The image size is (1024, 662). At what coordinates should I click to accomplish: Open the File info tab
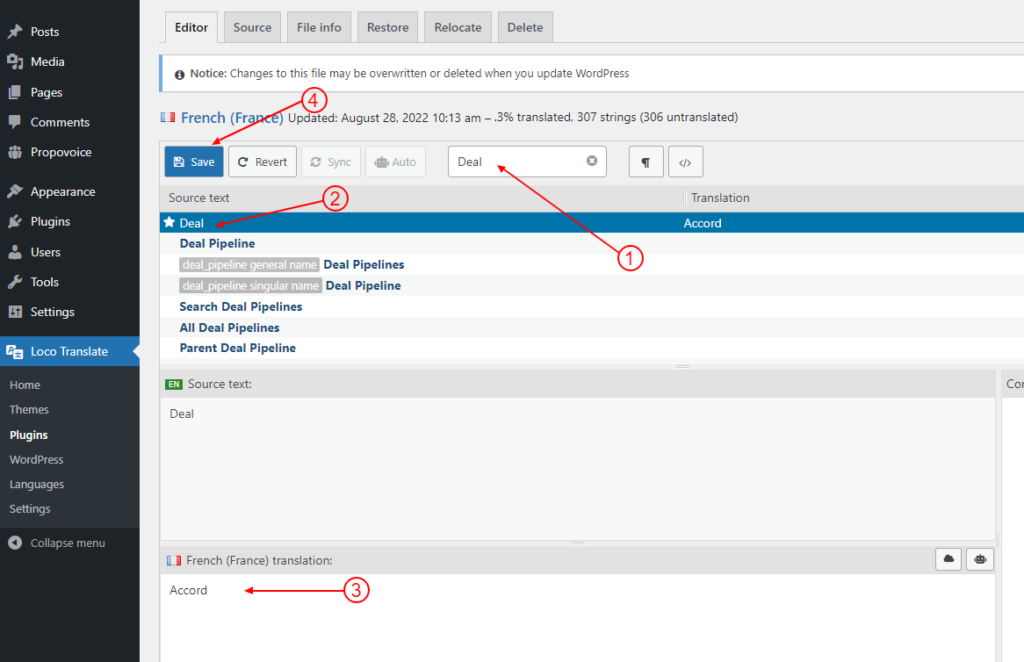pos(319,27)
